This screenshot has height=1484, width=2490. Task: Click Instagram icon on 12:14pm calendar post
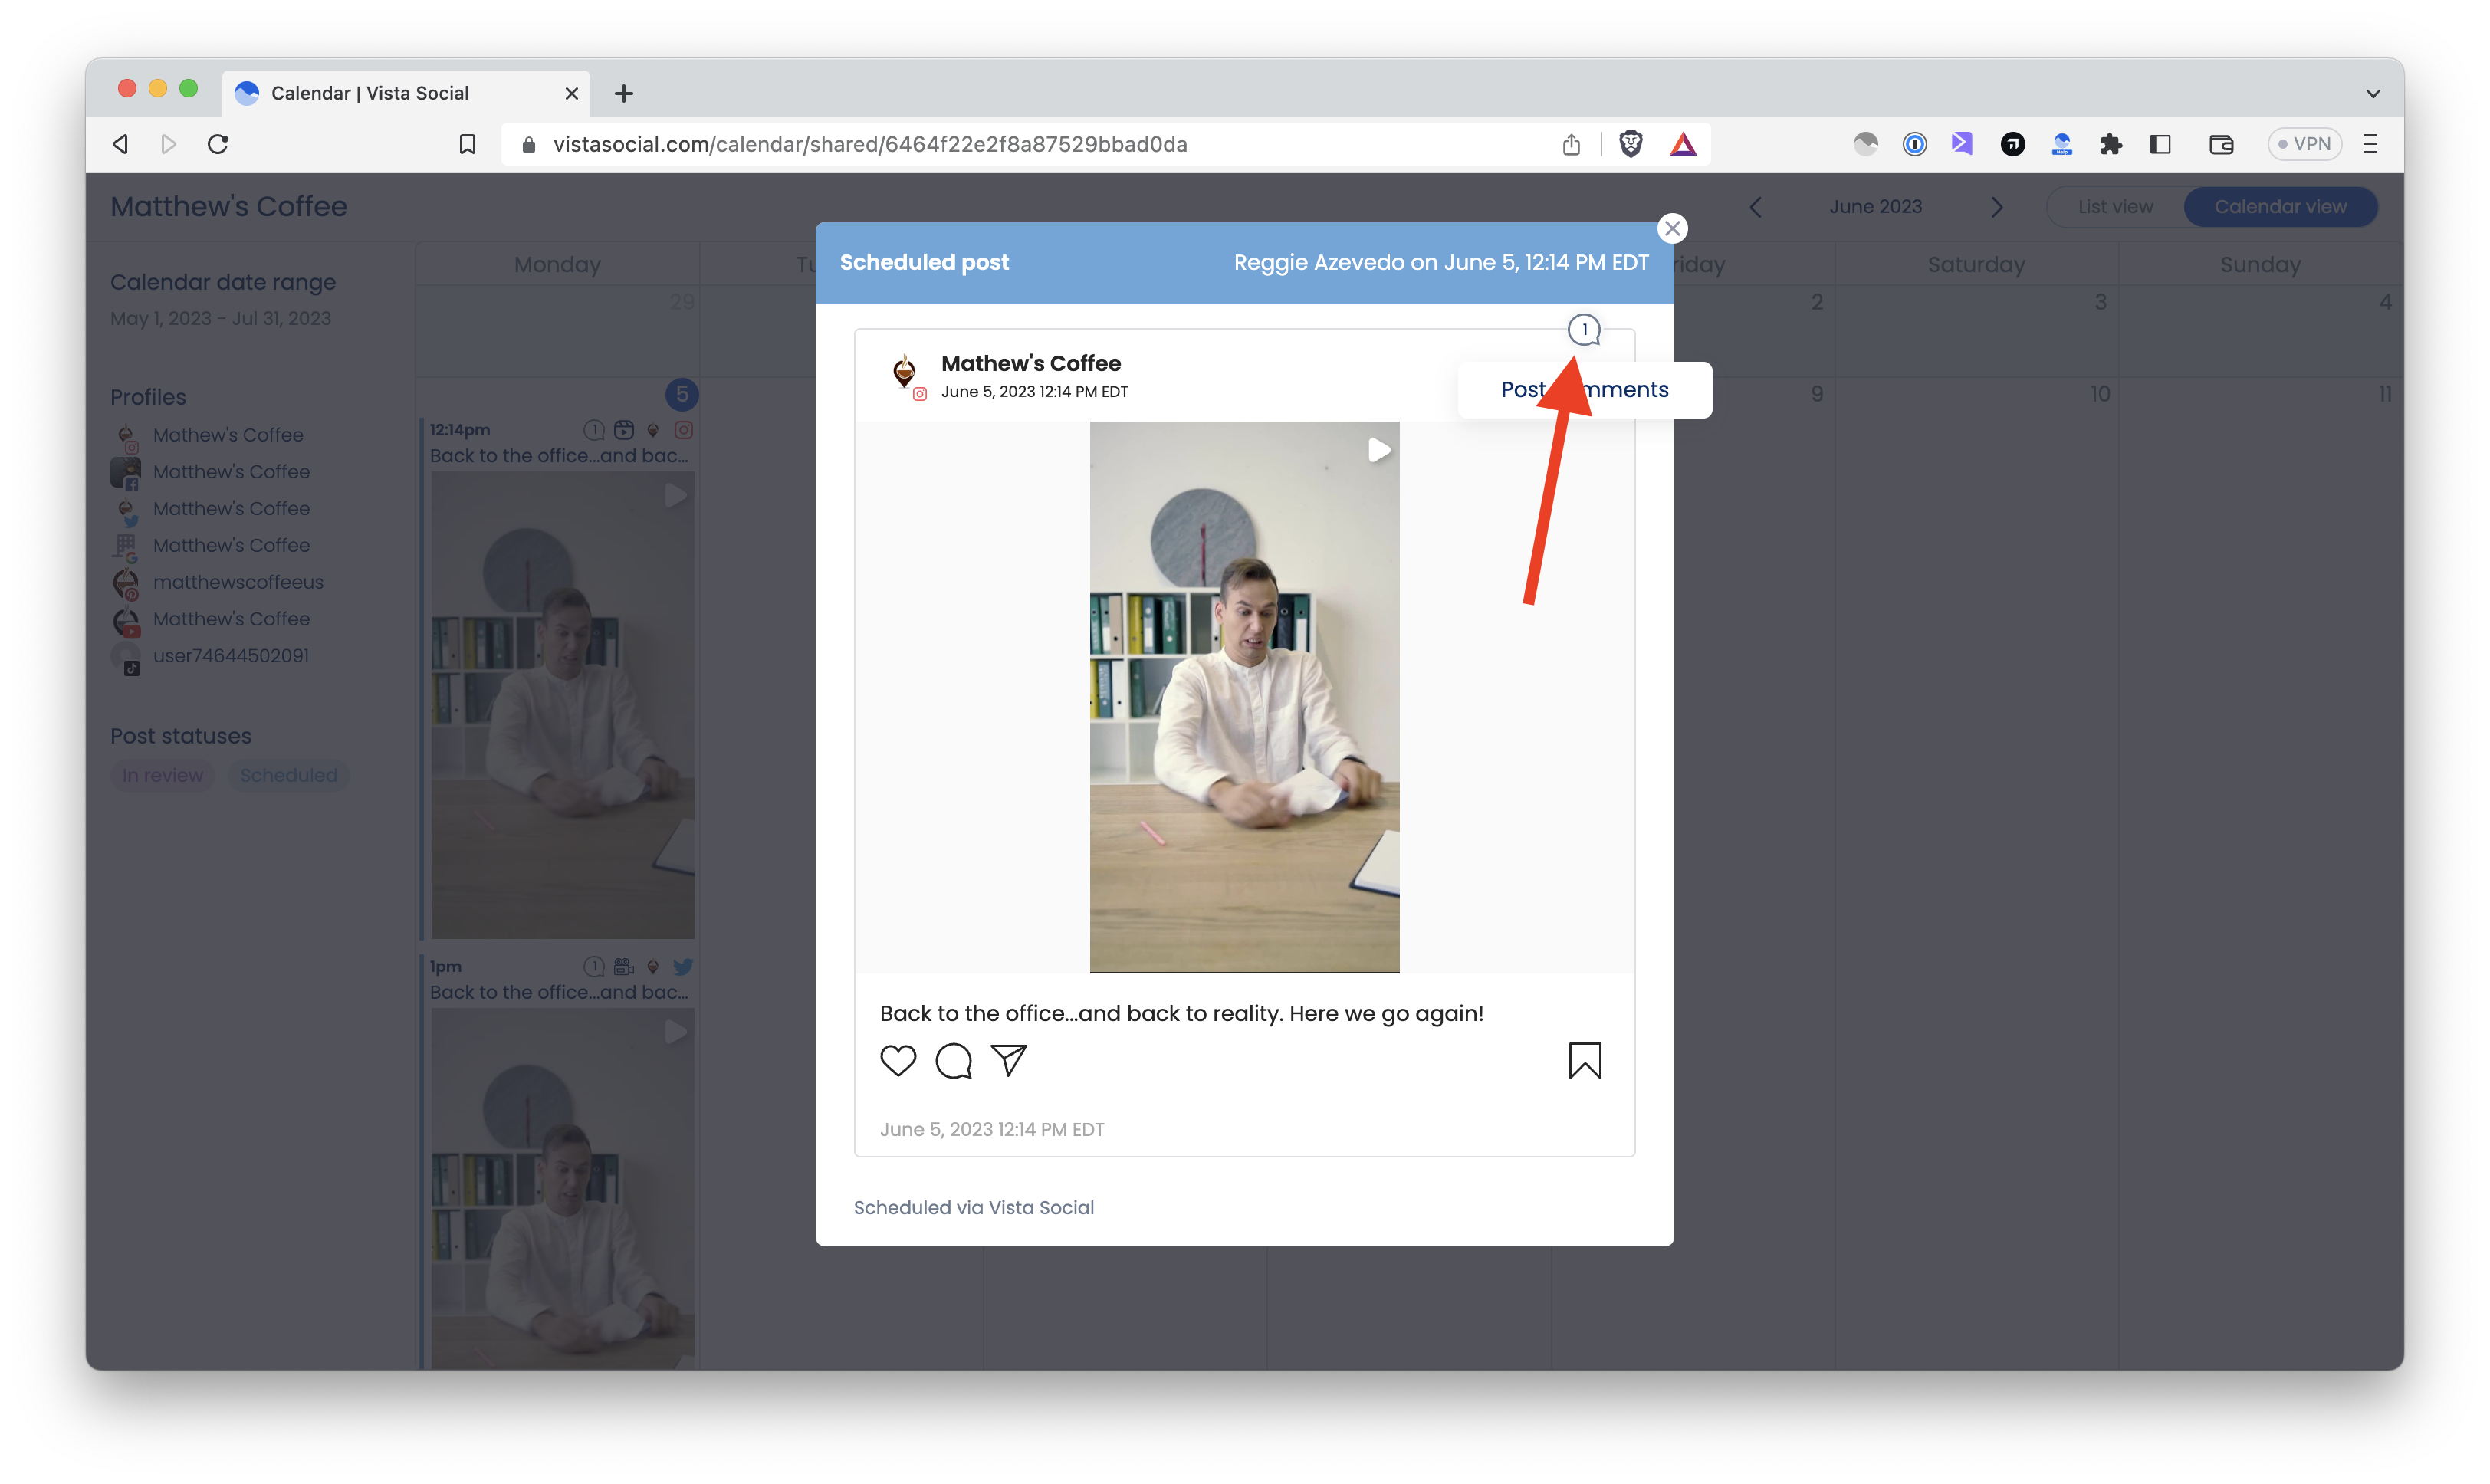[x=683, y=430]
